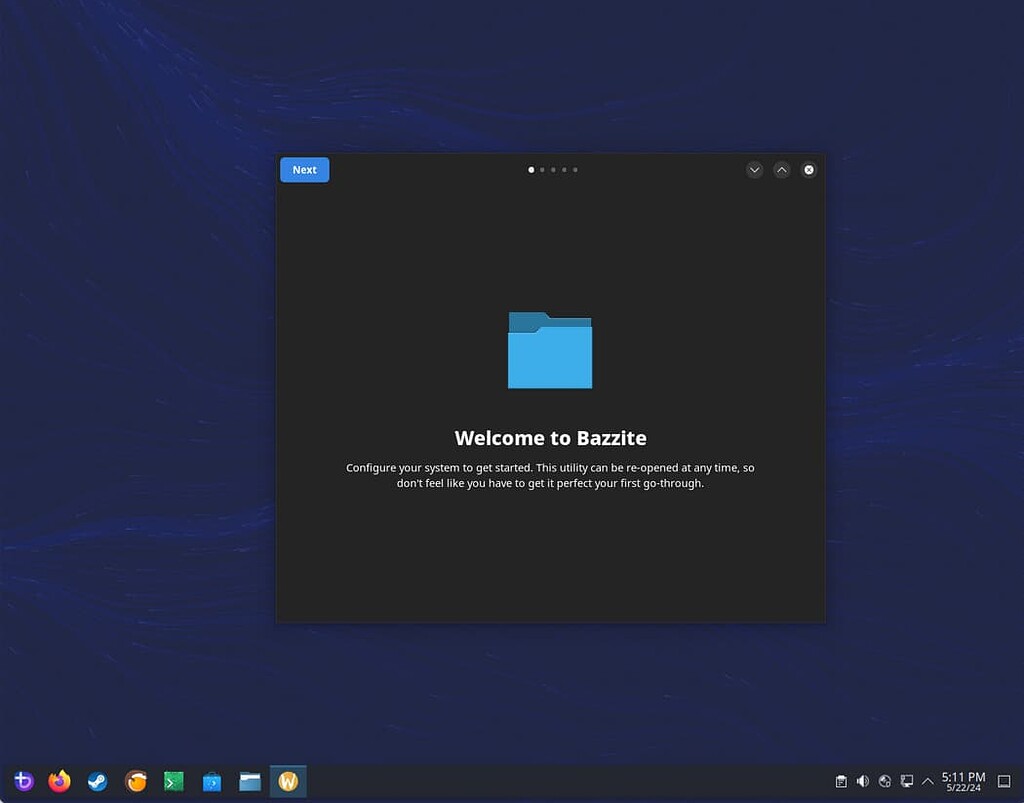Click the globe update tray icon
The width and height of the screenshot is (1024, 803).
(x=885, y=781)
